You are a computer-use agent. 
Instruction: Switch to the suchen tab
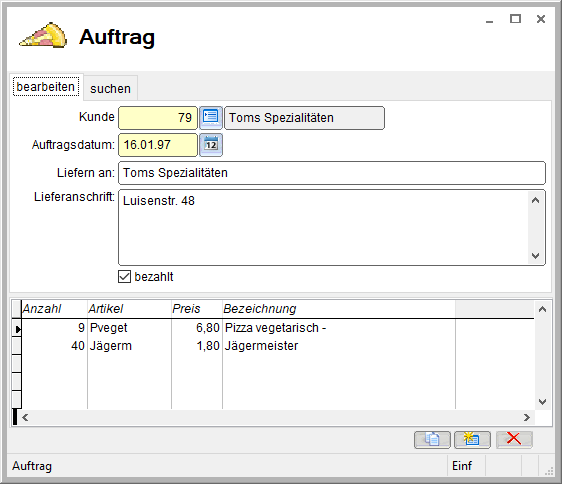pyautogui.click(x=110, y=89)
